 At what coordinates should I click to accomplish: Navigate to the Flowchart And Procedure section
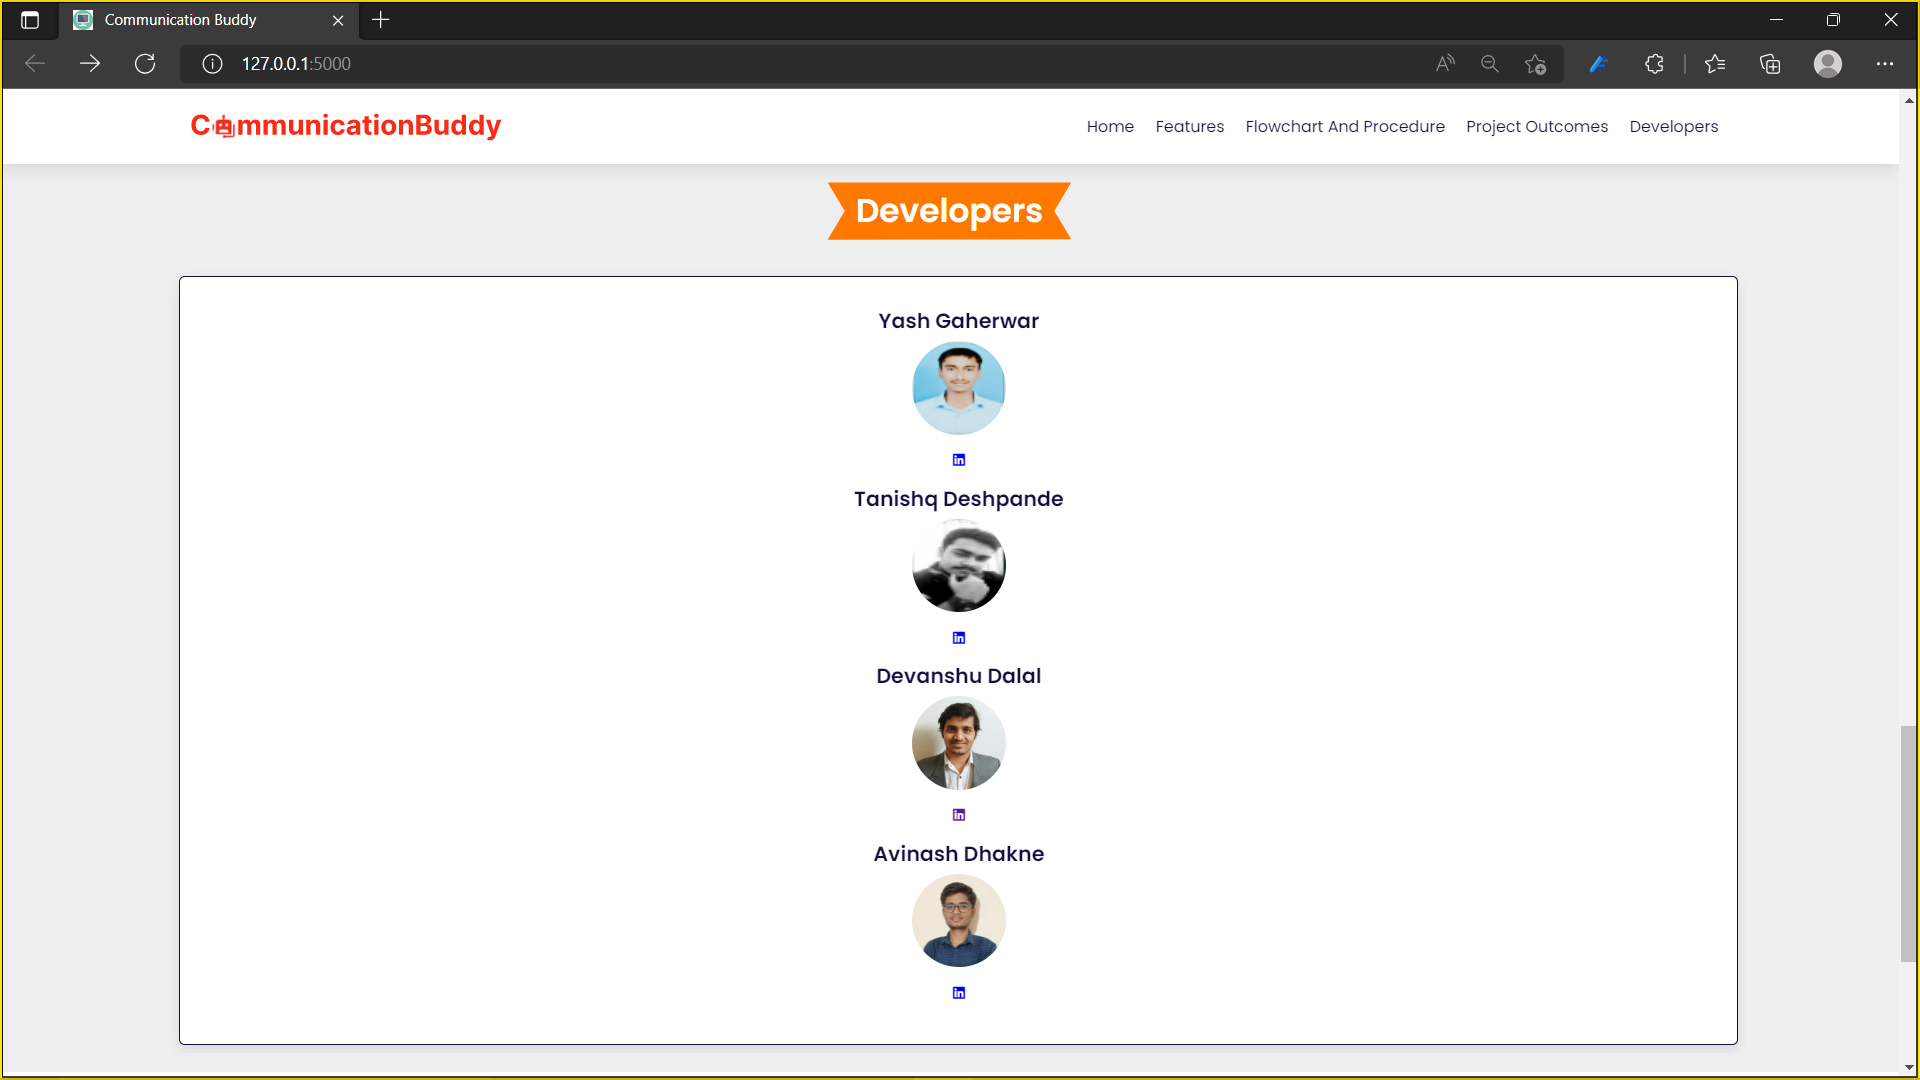pyautogui.click(x=1345, y=126)
